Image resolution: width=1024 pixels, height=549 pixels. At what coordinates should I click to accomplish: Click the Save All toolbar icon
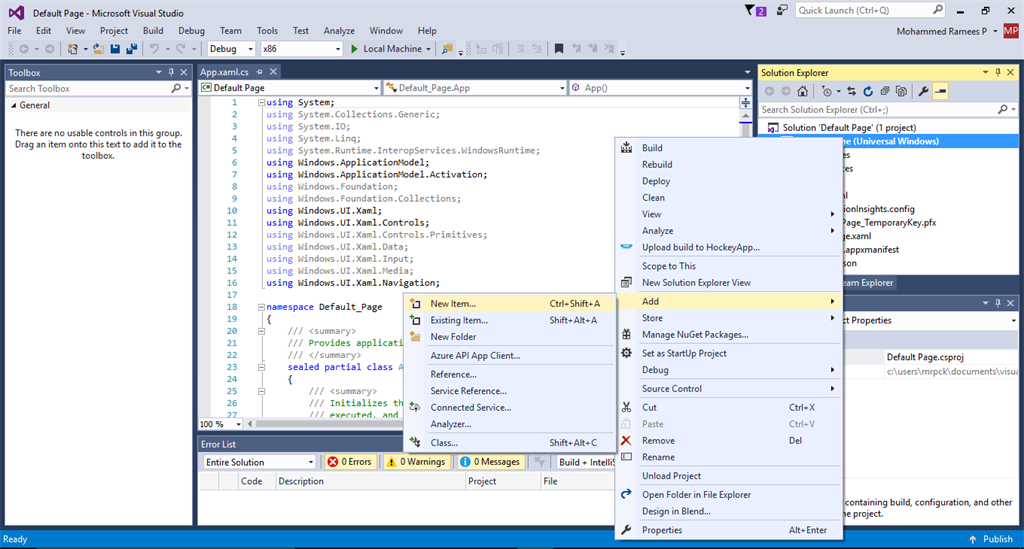131,49
